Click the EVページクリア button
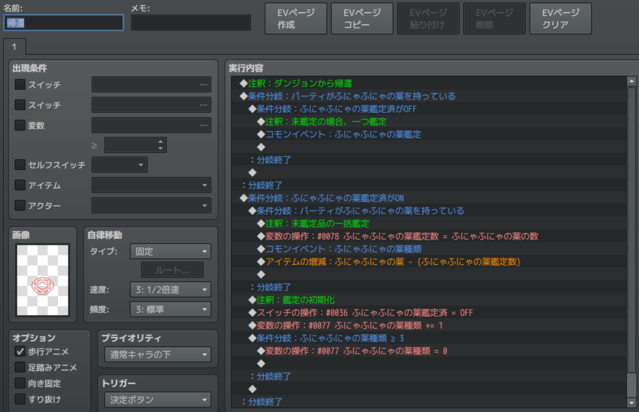 (560, 19)
